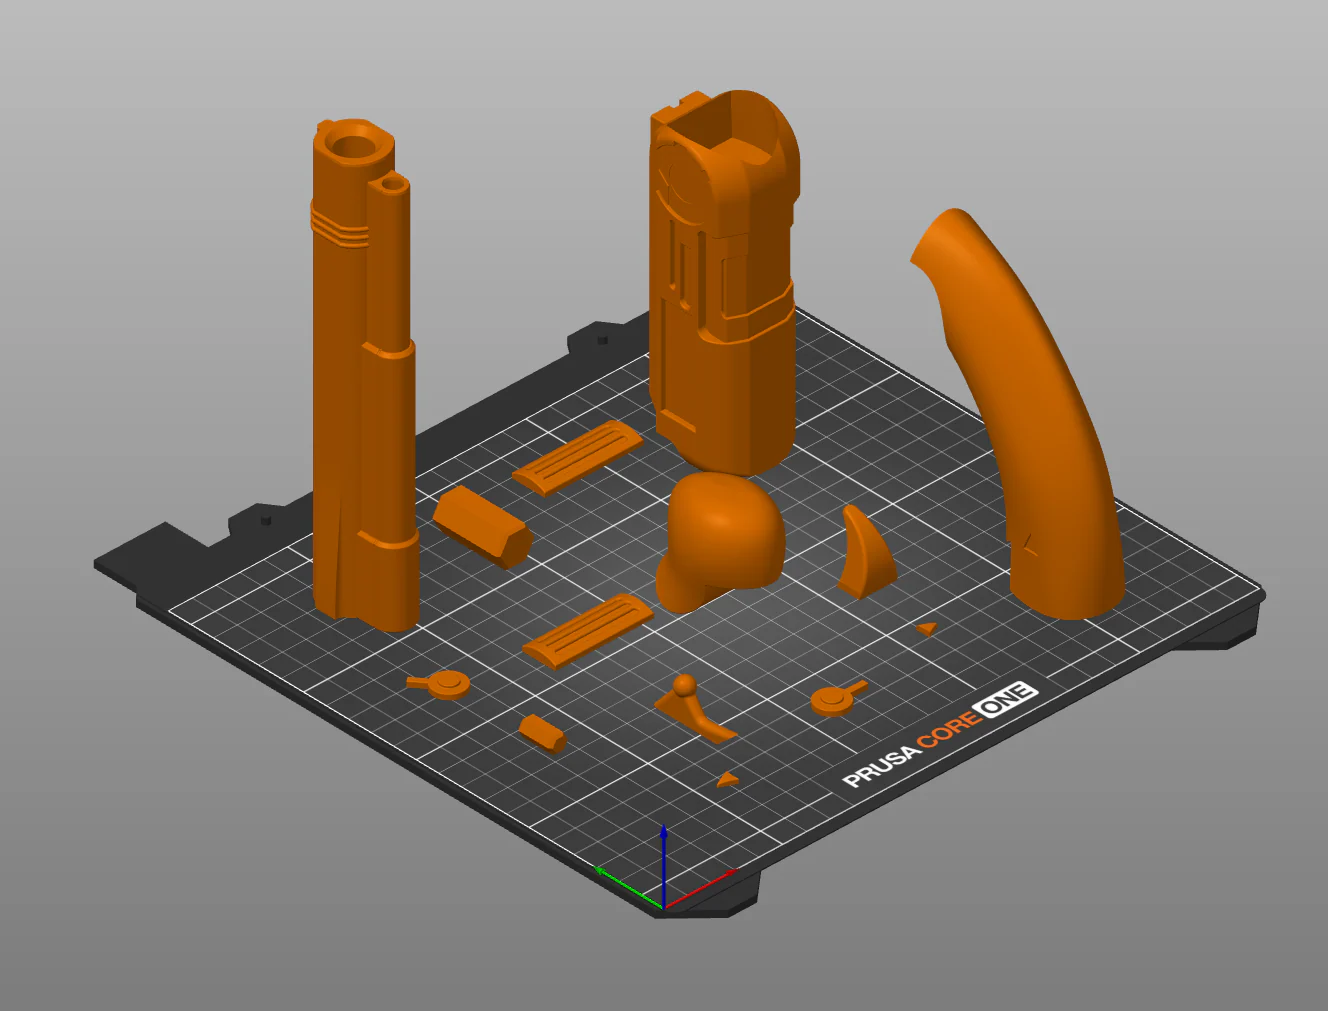1328x1011 pixels.
Task: Select the right round knob with lever
Action: [x=835, y=698]
